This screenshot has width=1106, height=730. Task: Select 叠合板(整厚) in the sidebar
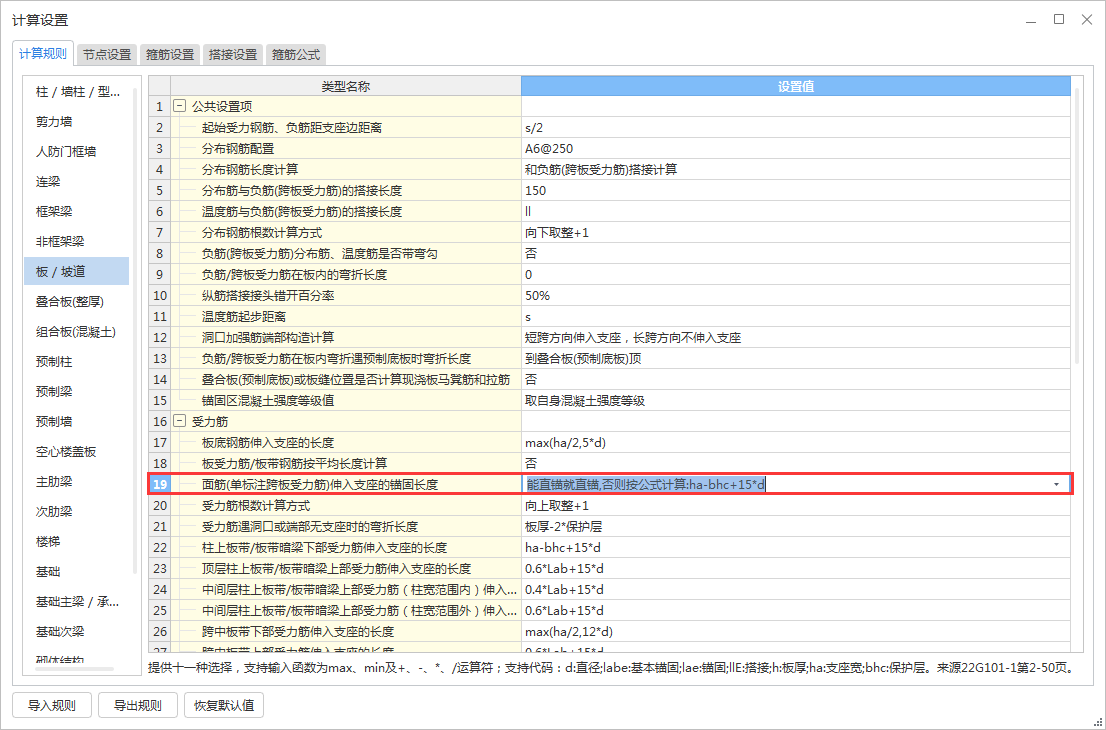(78, 302)
